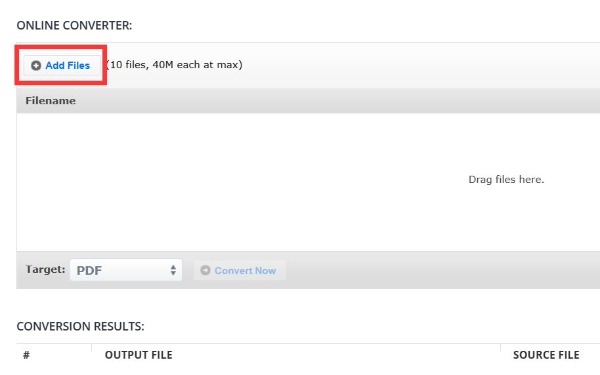This screenshot has width=600, height=375.
Task: Click the Target label
Action: (45, 269)
